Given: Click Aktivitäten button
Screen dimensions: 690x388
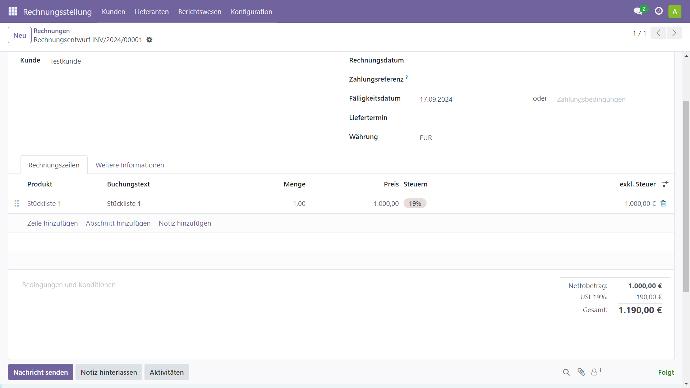Looking at the screenshot, I should coord(166,372).
